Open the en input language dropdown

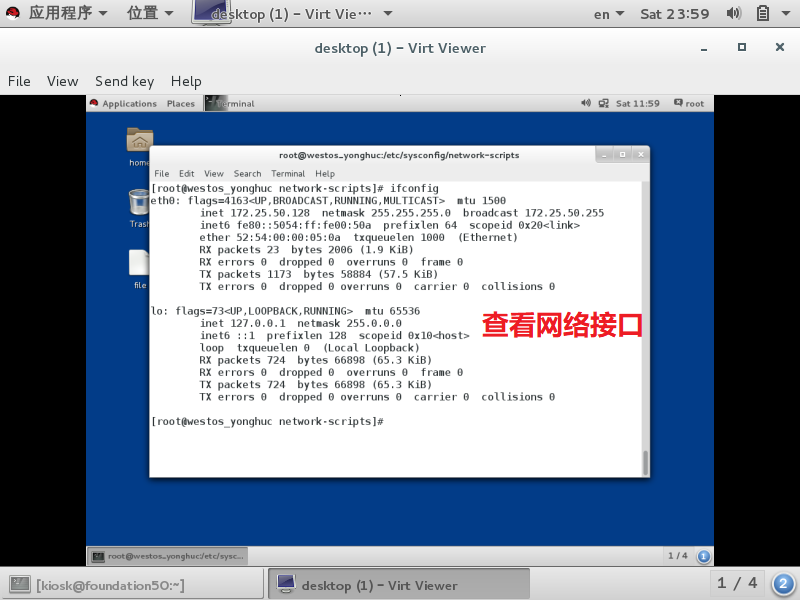pyautogui.click(x=609, y=14)
